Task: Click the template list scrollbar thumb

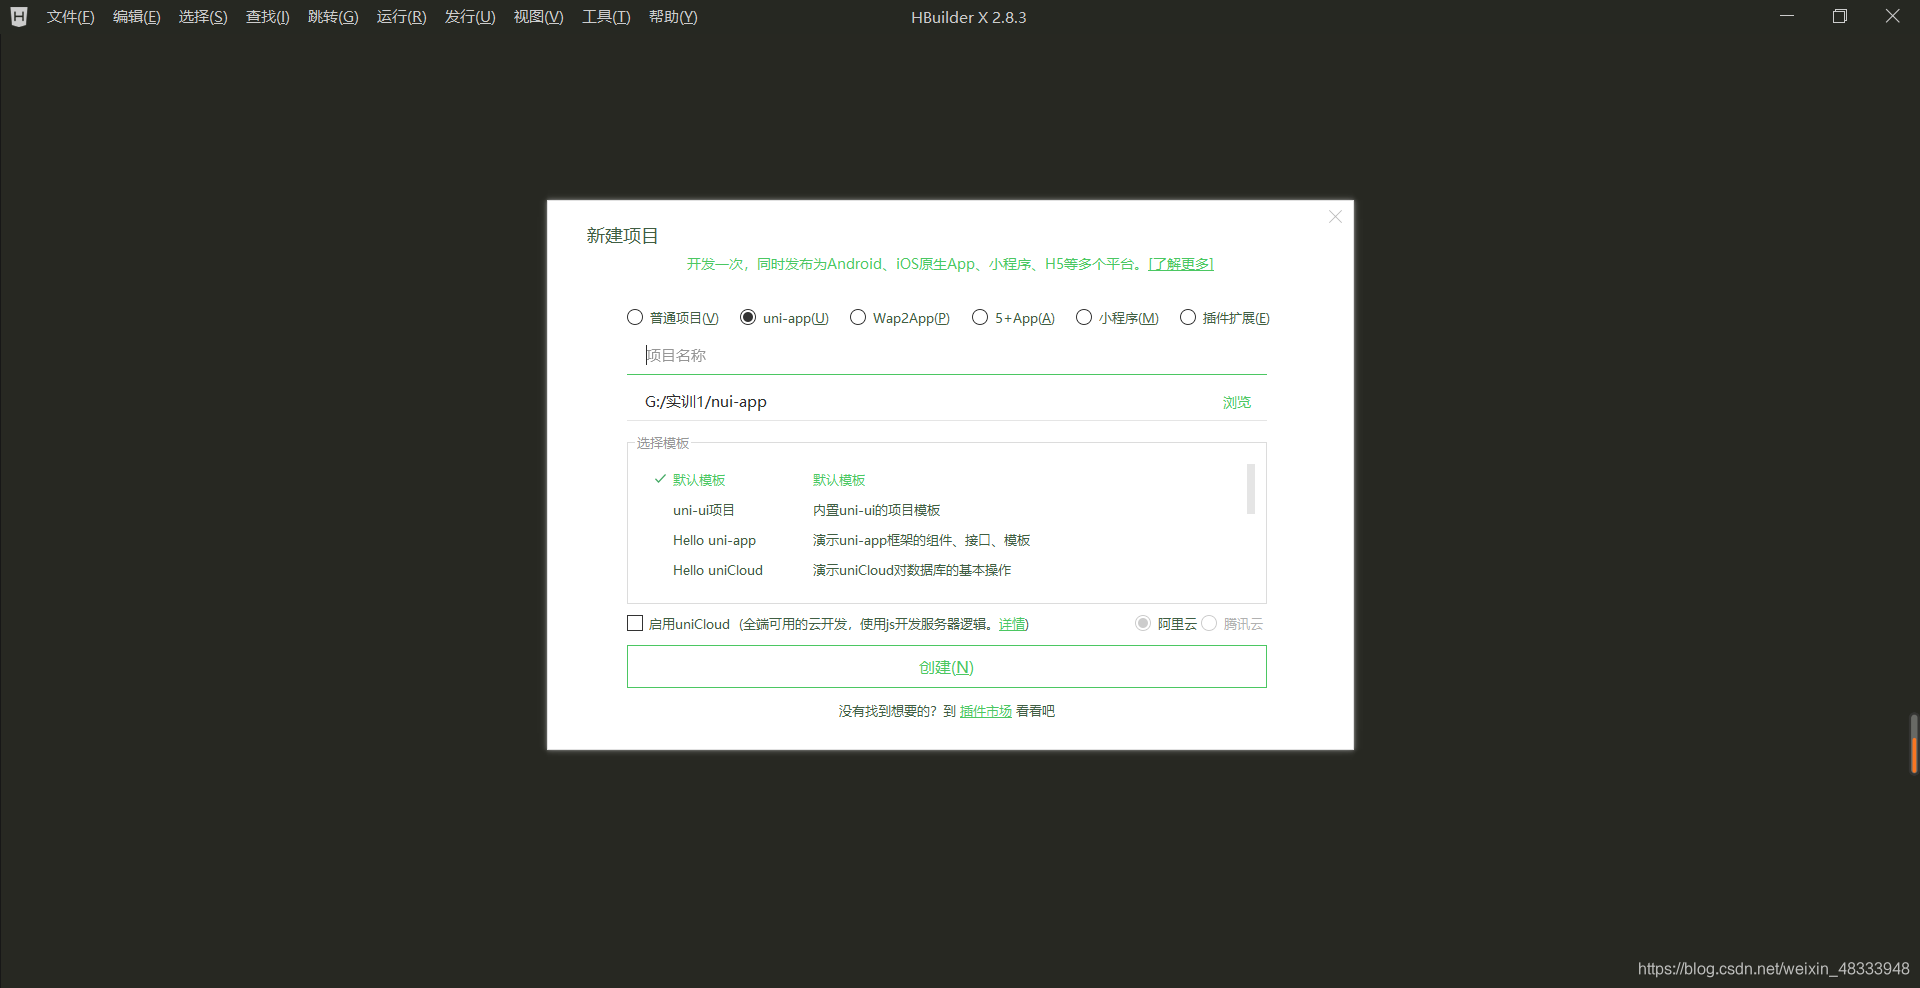Action: coord(1250,489)
